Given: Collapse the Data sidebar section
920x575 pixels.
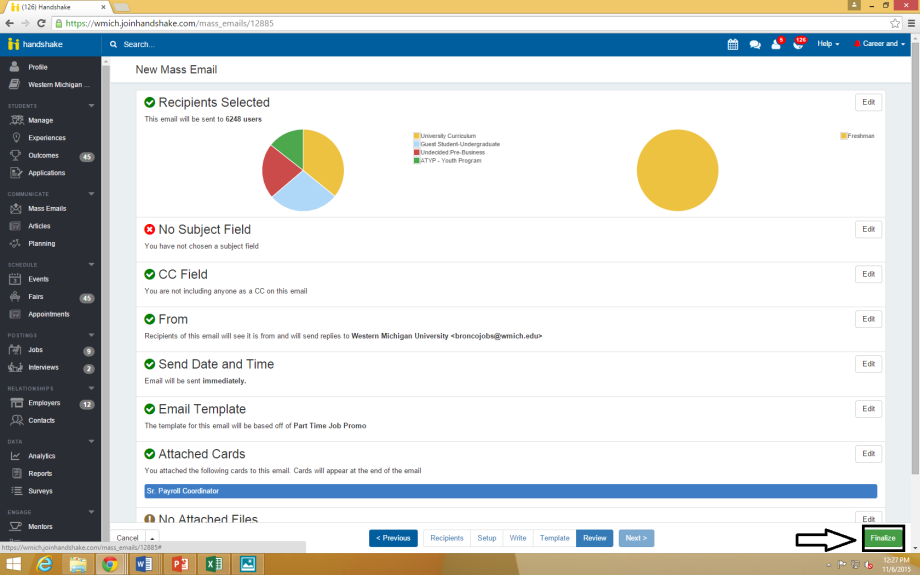Looking at the screenshot, I should 92,441.
